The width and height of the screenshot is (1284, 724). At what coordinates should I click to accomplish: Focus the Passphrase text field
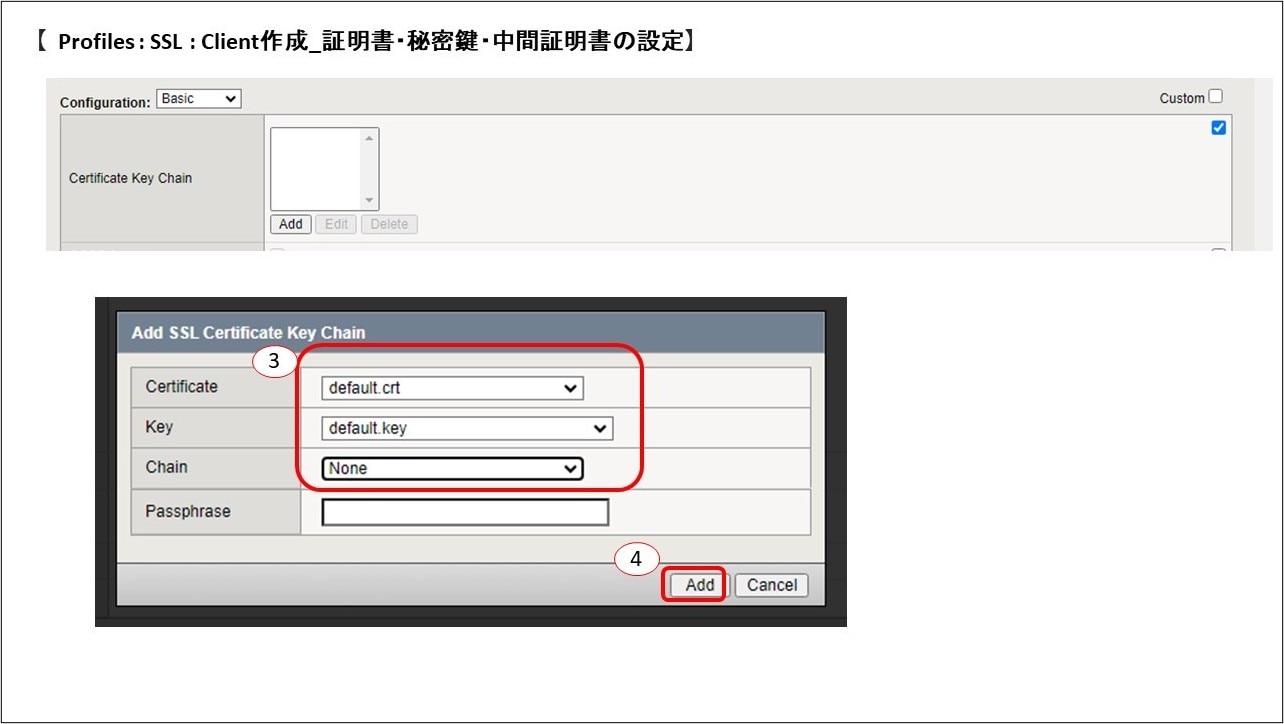tap(465, 512)
